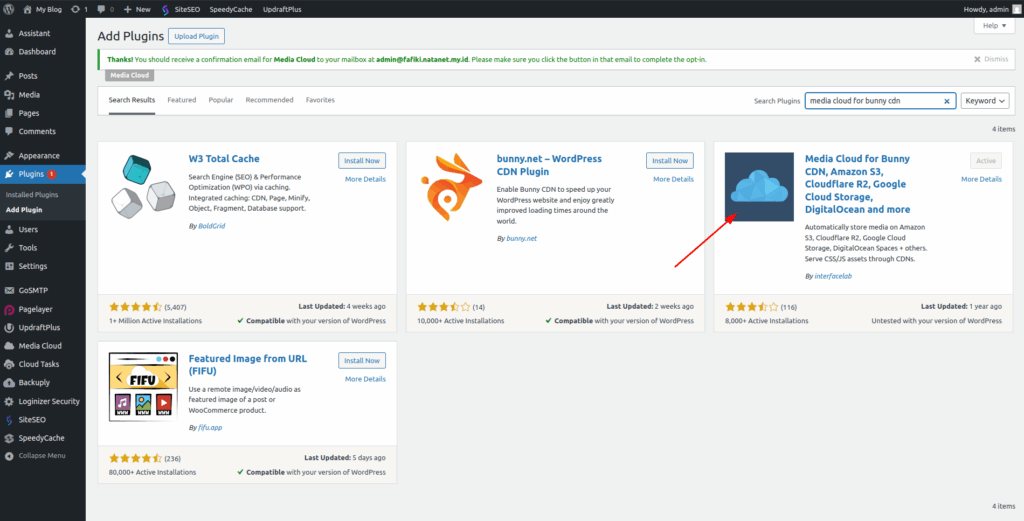Switch to the Search Results tab
This screenshot has width=1024, height=521.
pyautogui.click(x=132, y=100)
